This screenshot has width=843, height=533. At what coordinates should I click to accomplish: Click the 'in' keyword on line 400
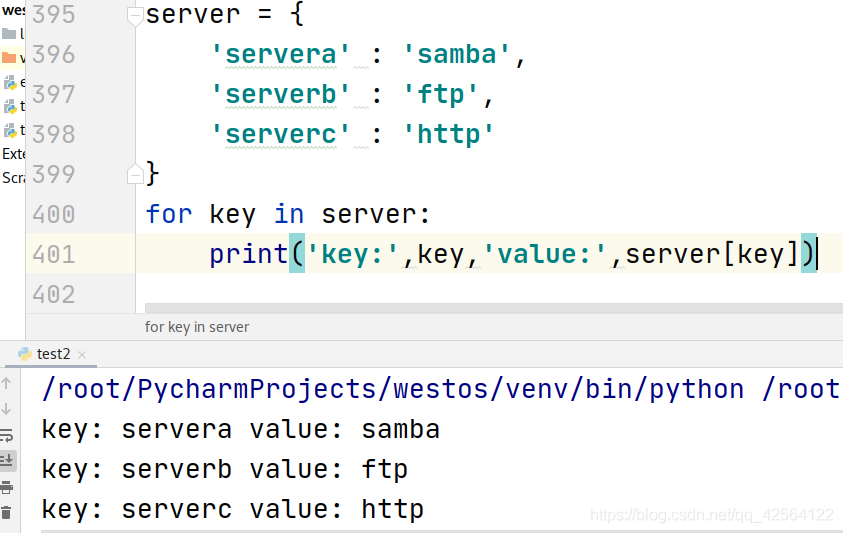(289, 215)
